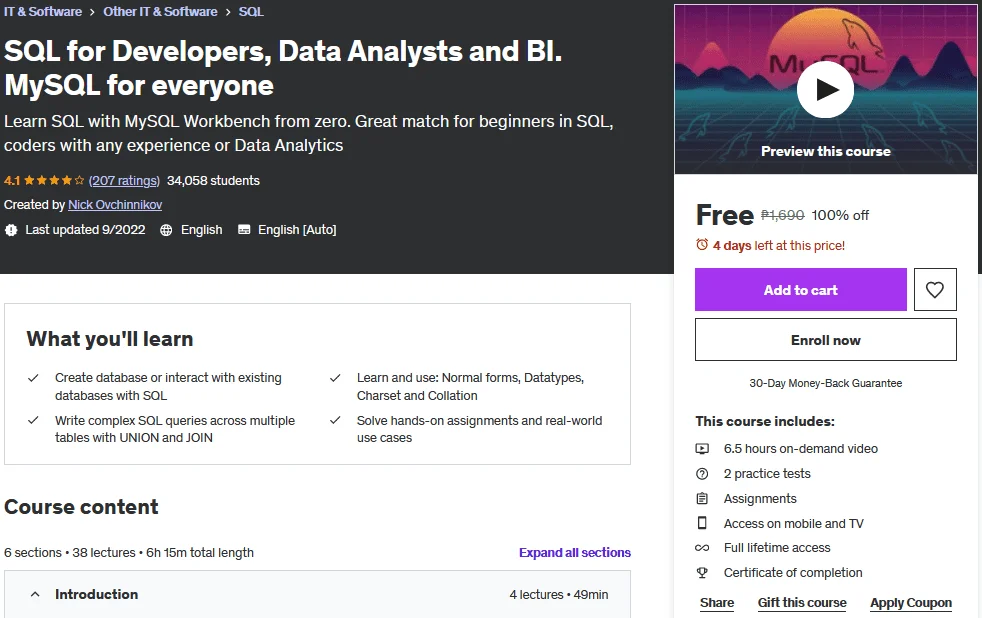
Task: Click the English [Auto] captions text
Action: [x=297, y=230]
